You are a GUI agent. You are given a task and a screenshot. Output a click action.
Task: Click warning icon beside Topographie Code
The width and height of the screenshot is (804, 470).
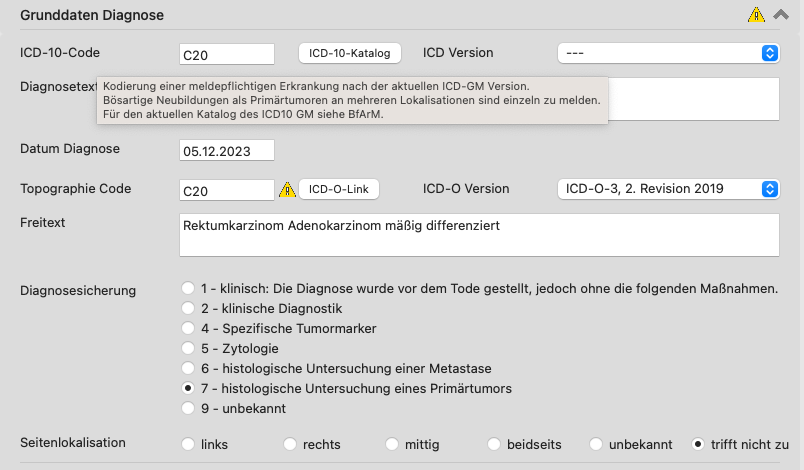tap(287, 190)
